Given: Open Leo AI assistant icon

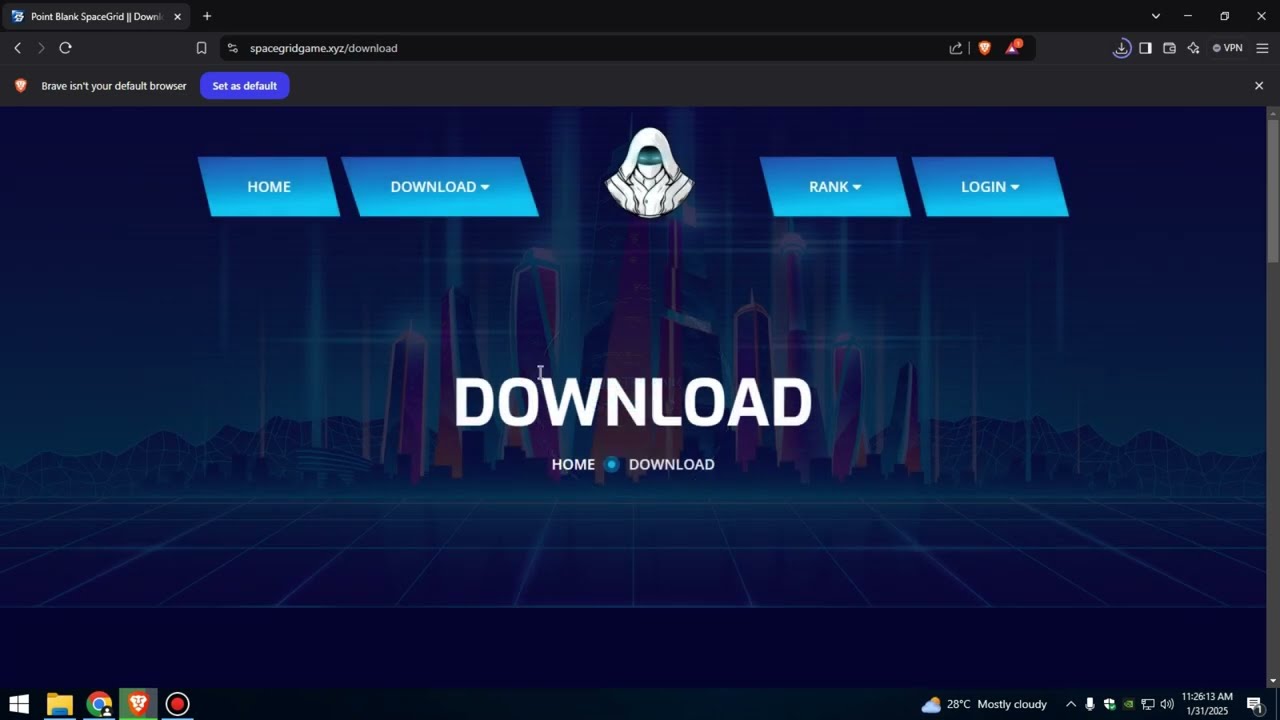Looking at the screenshot, I should click(x=1193, y=48).
